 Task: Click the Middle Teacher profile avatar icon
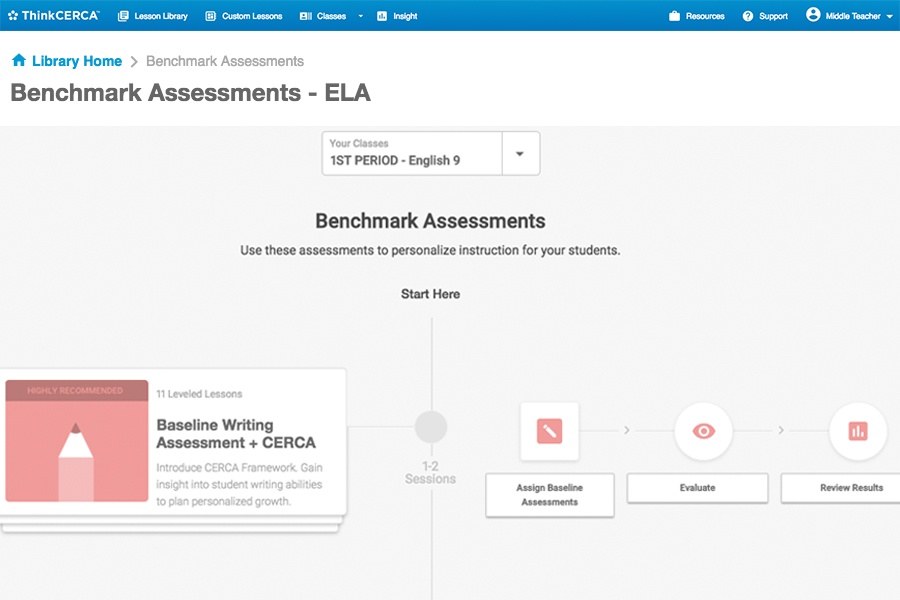coord(813,15)
